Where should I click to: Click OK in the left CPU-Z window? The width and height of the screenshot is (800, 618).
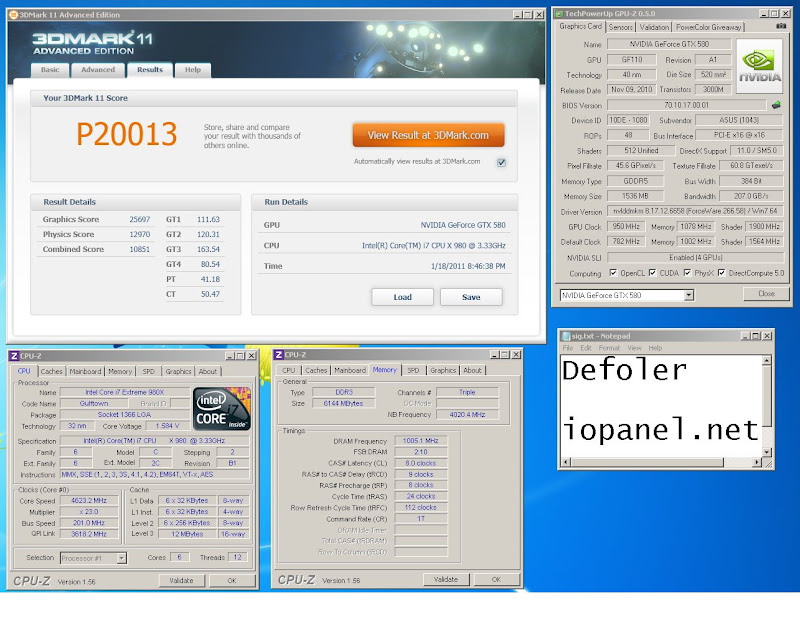(232, 581)
